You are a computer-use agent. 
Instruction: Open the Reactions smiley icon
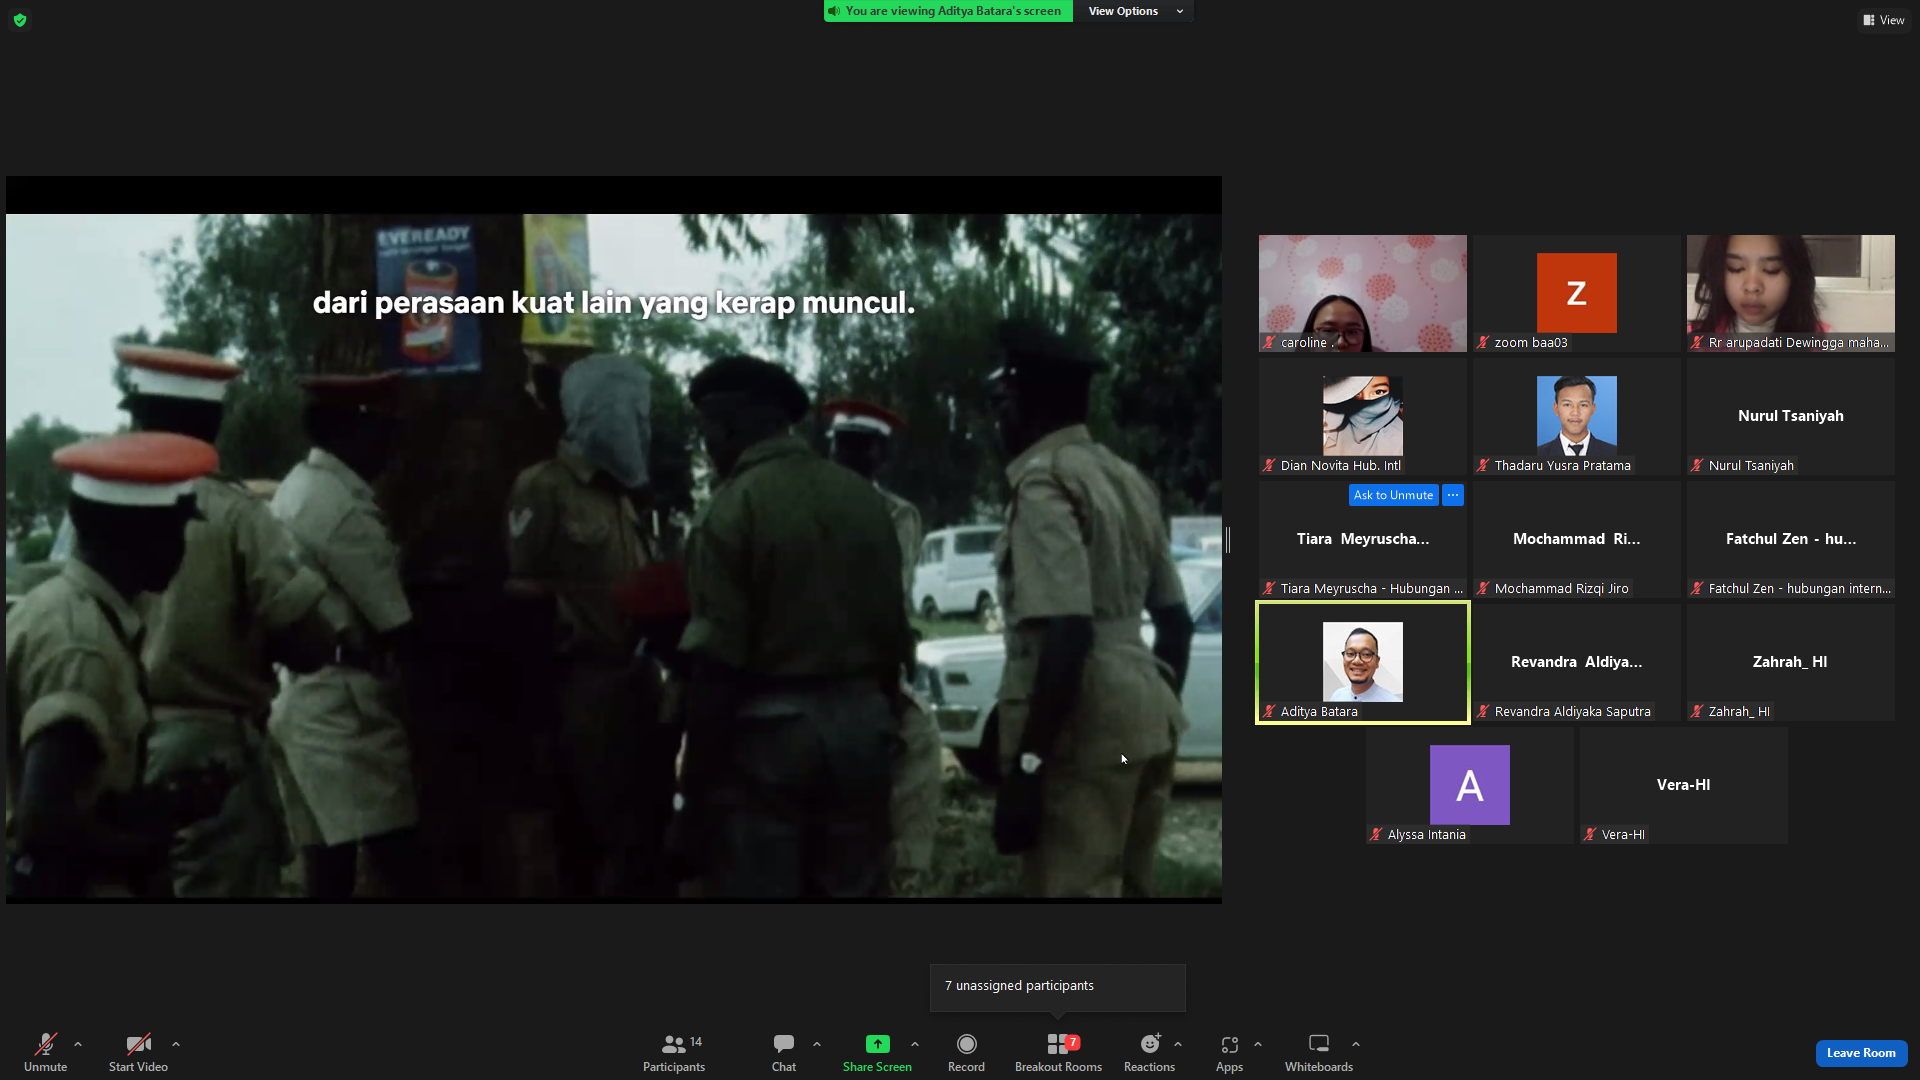(1150, 1044)
